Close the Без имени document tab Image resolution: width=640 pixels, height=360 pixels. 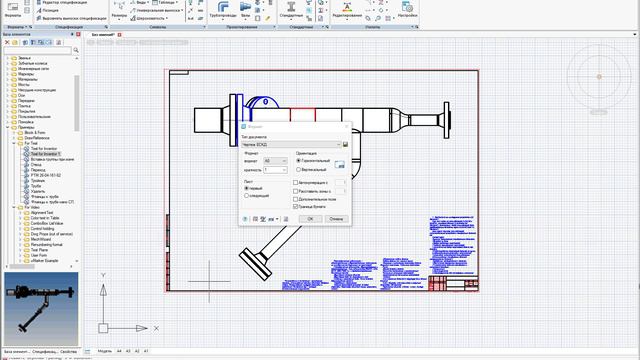pos(120,35)
